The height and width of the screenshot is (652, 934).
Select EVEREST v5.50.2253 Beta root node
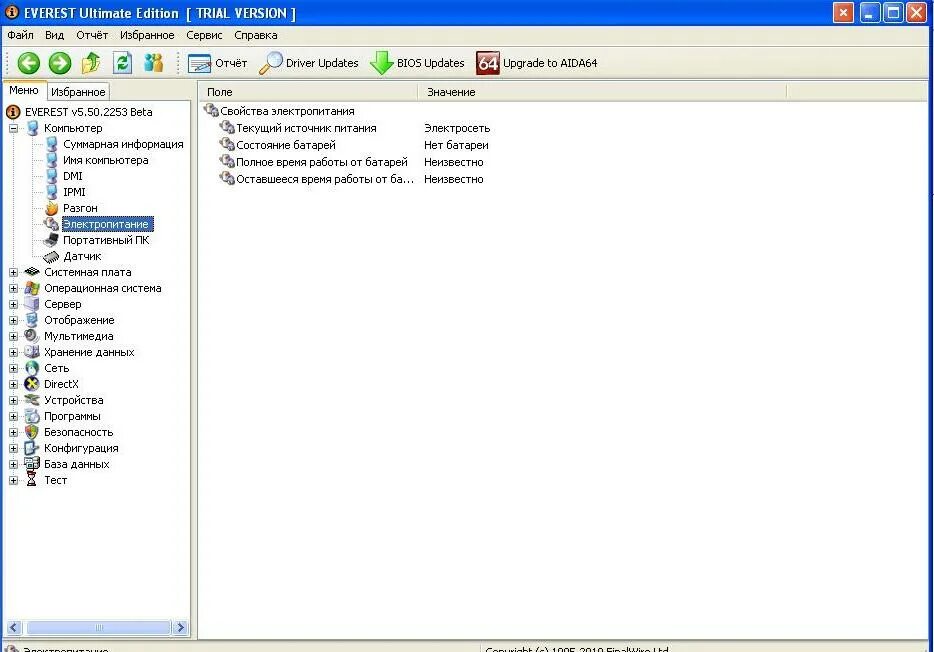click(89, 112)
